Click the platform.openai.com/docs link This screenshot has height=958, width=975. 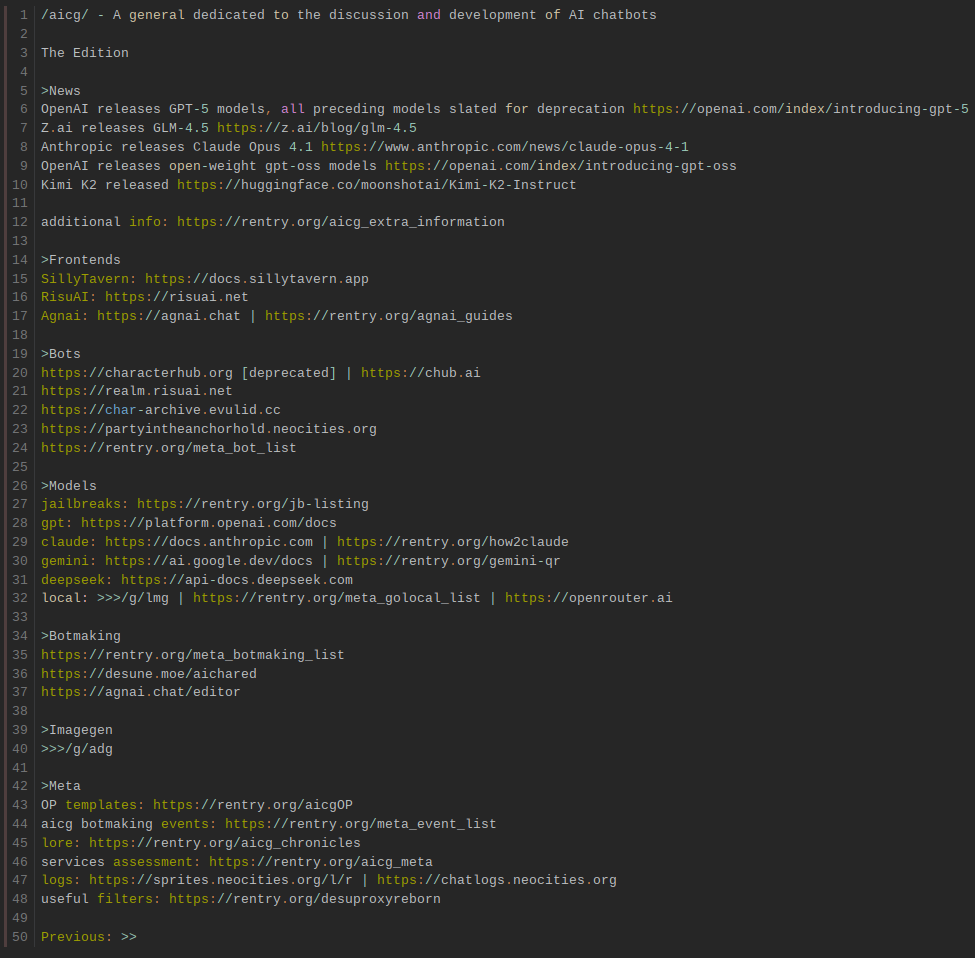point(209,523)
